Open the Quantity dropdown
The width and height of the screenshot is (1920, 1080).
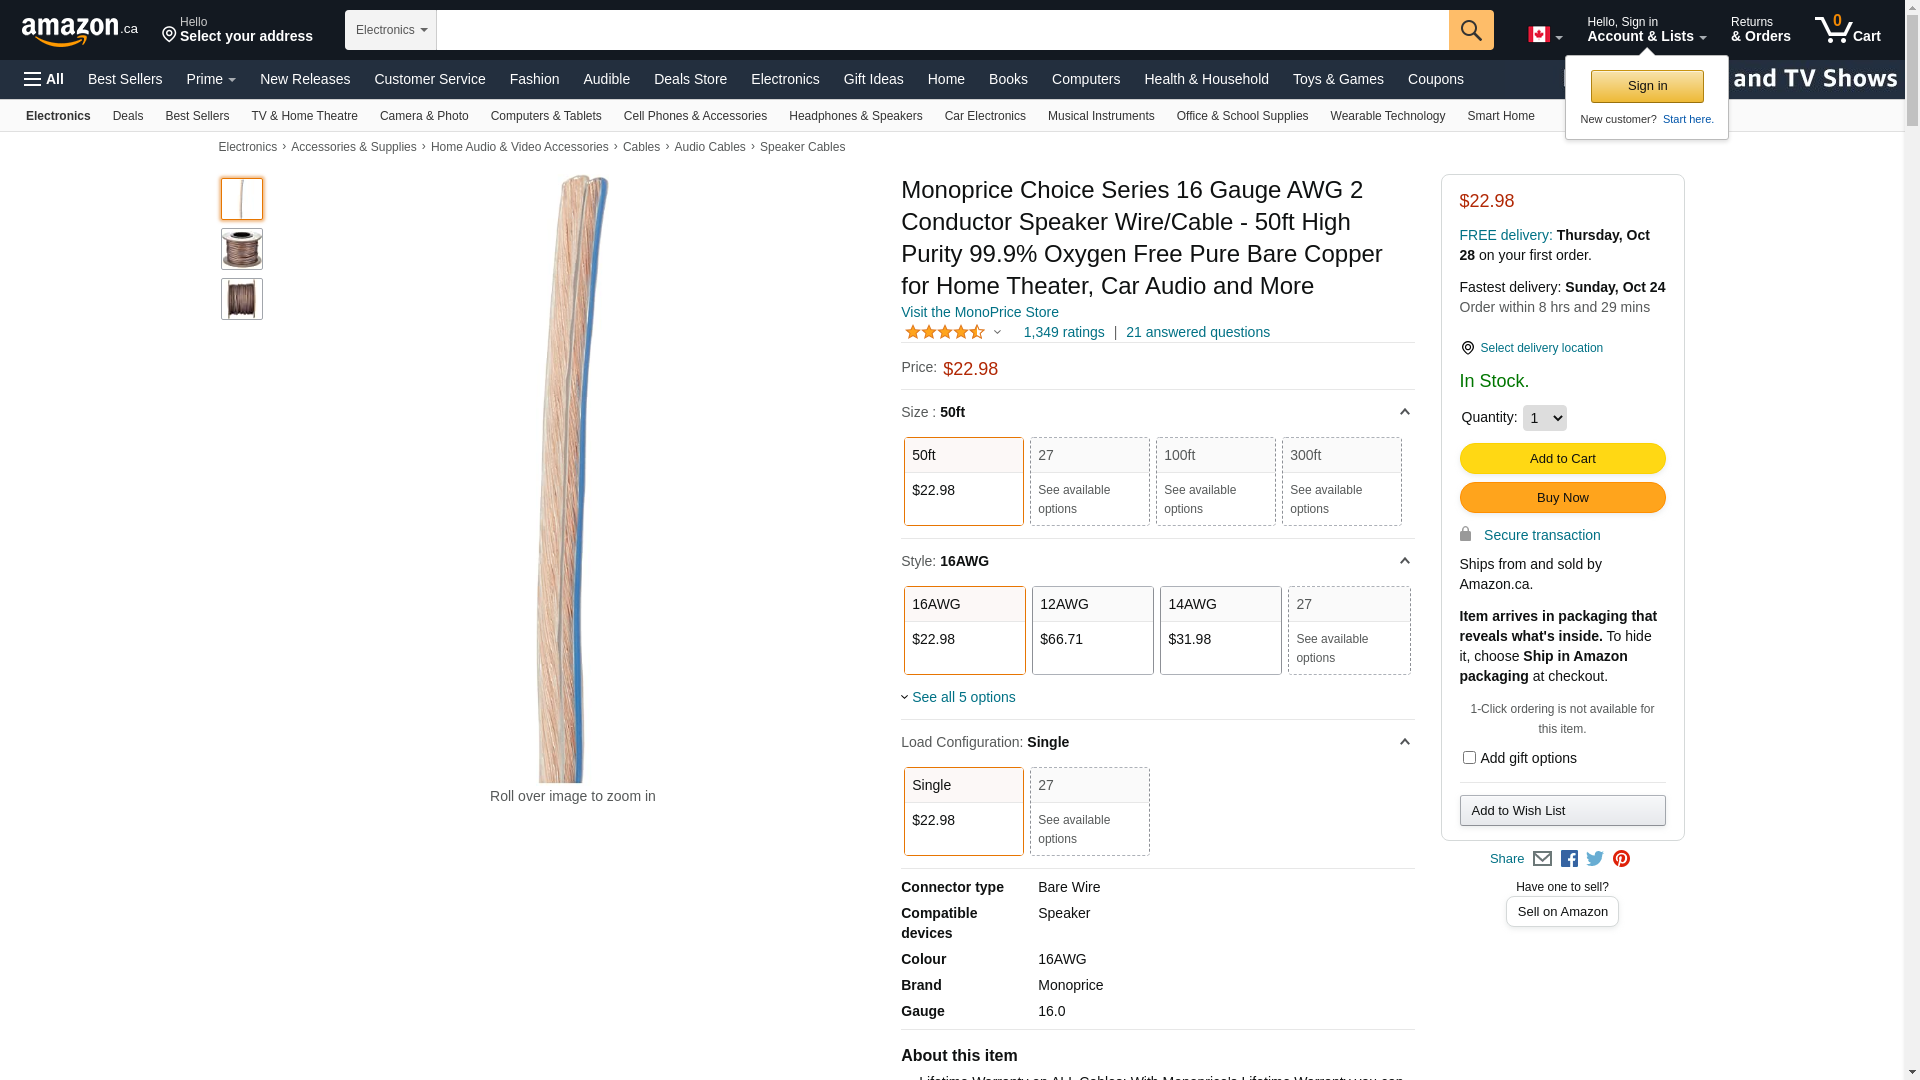coord(1544,418)
